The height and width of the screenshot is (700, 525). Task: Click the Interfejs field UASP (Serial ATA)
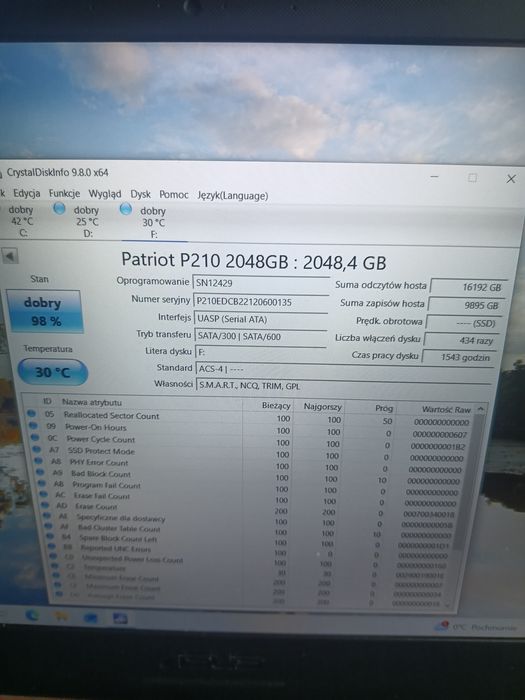[261, 319]
